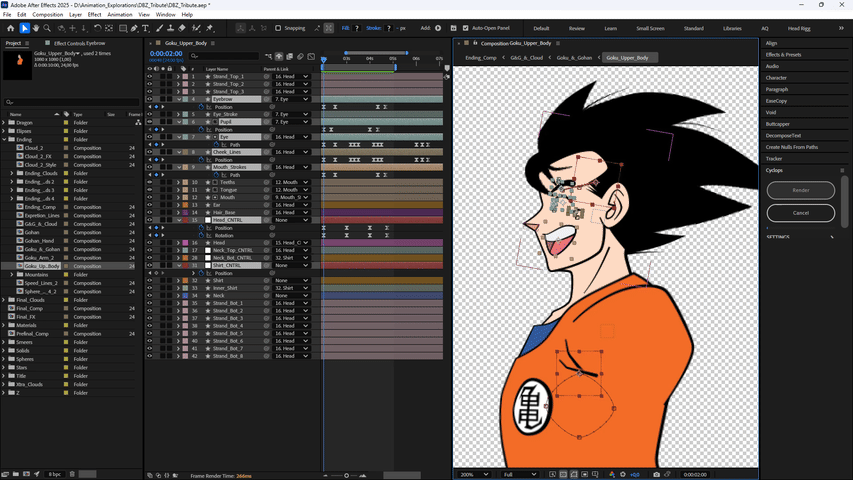853x480 pixels.
Task: Click the Add shape play icon
Action: pyautogui.click(x=438, y=28)
